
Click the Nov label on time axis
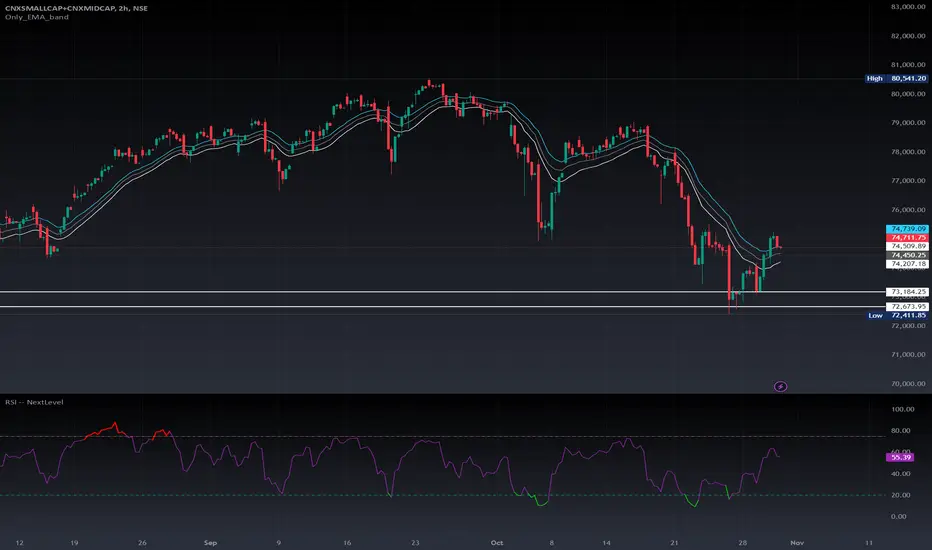click(797, 543)
